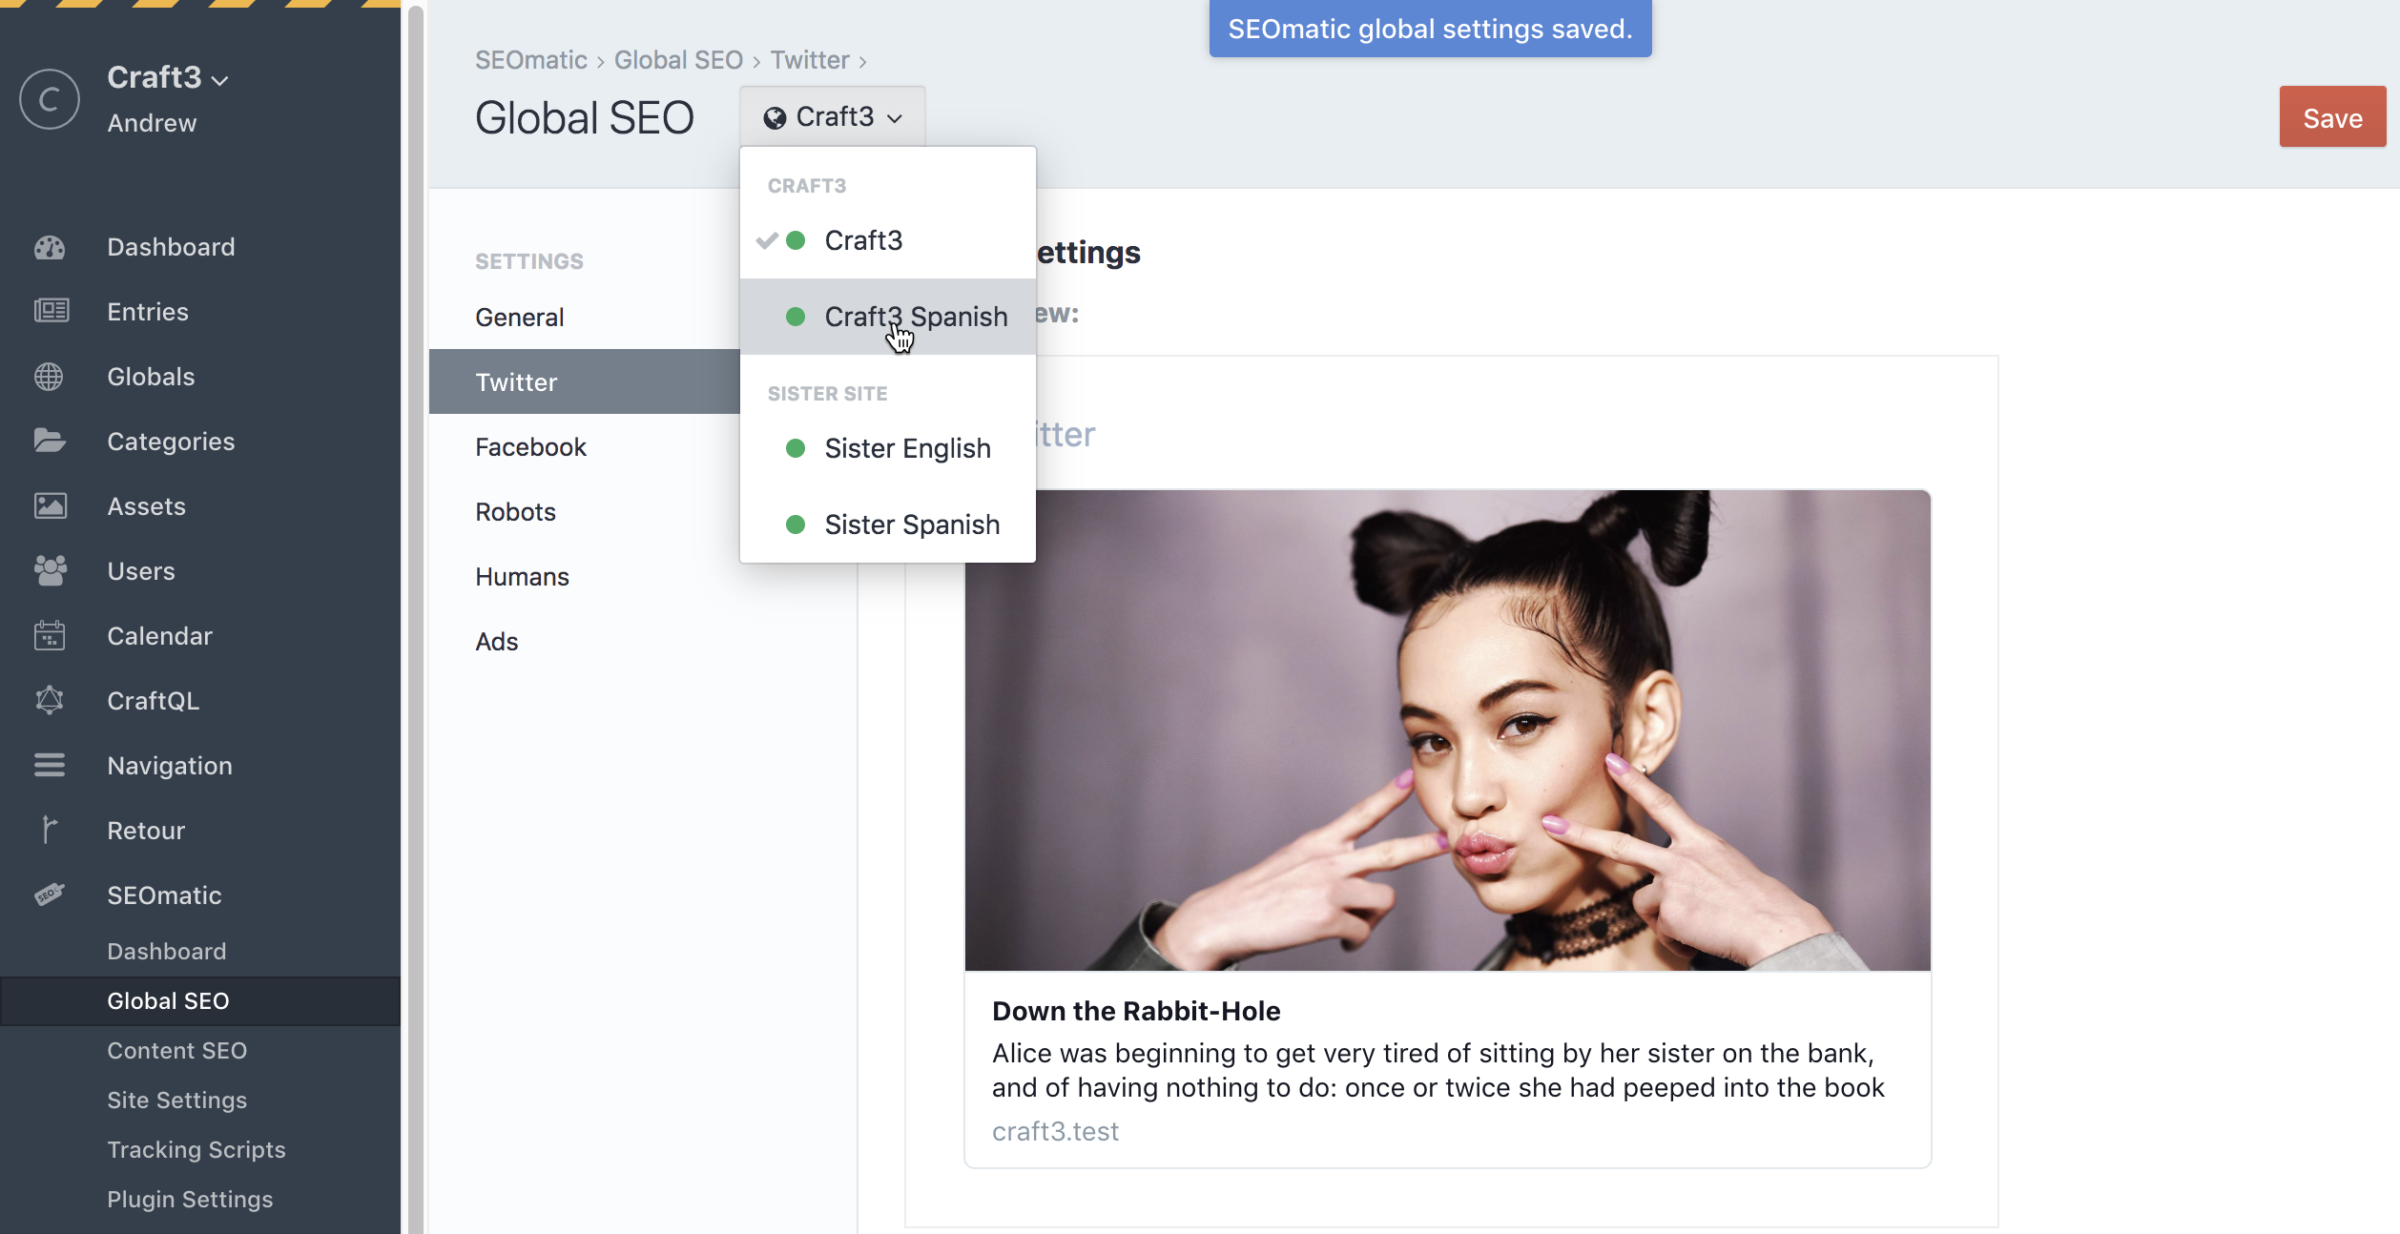Follow the Global SEO breadcrumb link
Image resolution: width=2400 pixels, height=1234 pixels.
(x=678, y=59)
